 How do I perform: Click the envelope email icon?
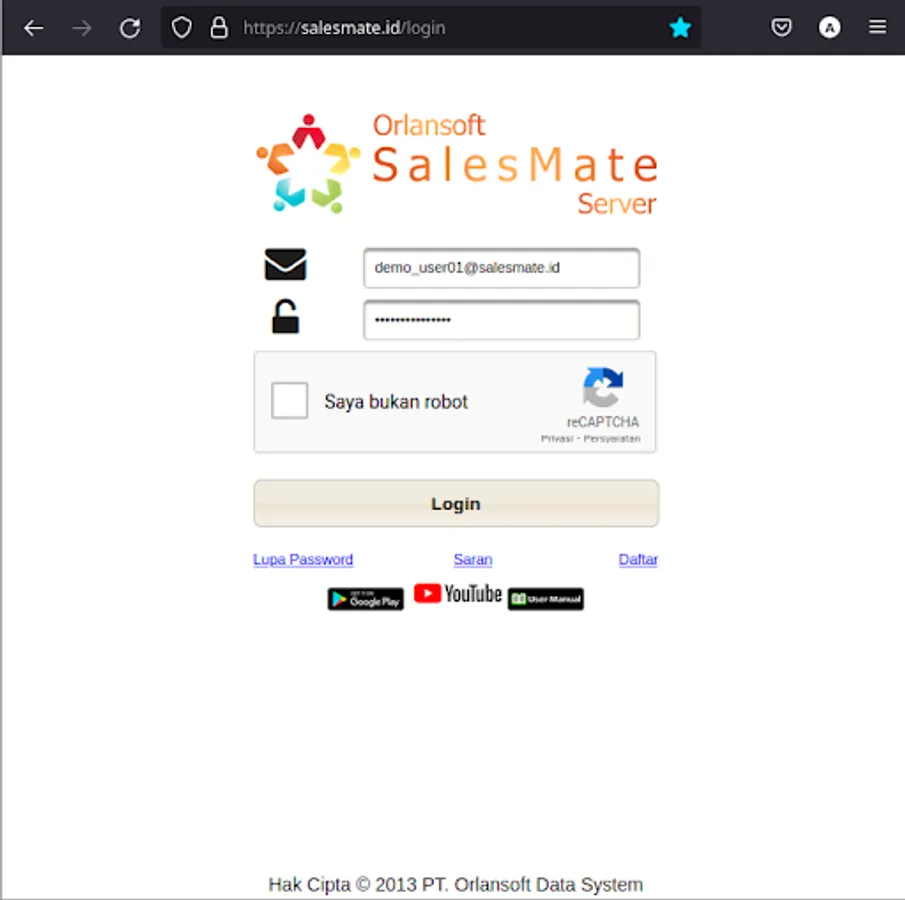(285, 264)
